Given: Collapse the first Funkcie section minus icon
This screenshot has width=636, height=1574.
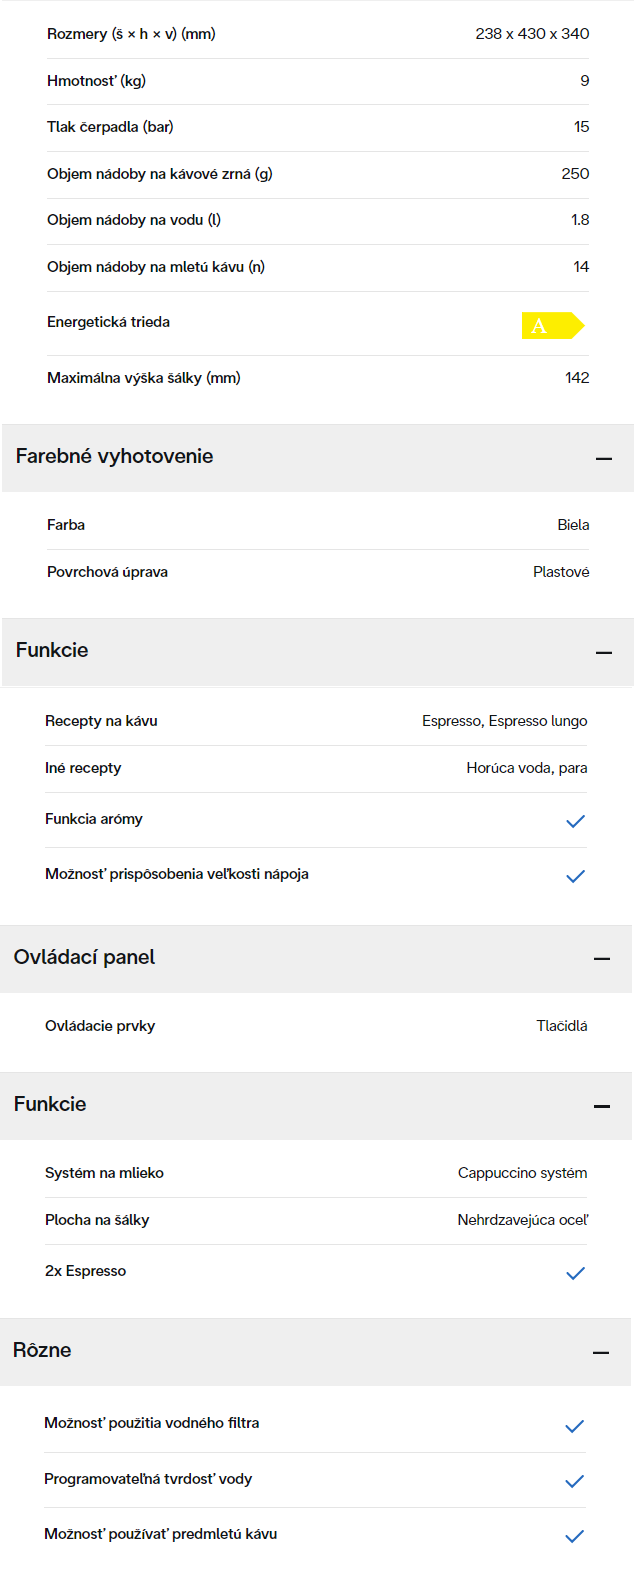Looking at the screenshot, I should [x=604, y=653].
